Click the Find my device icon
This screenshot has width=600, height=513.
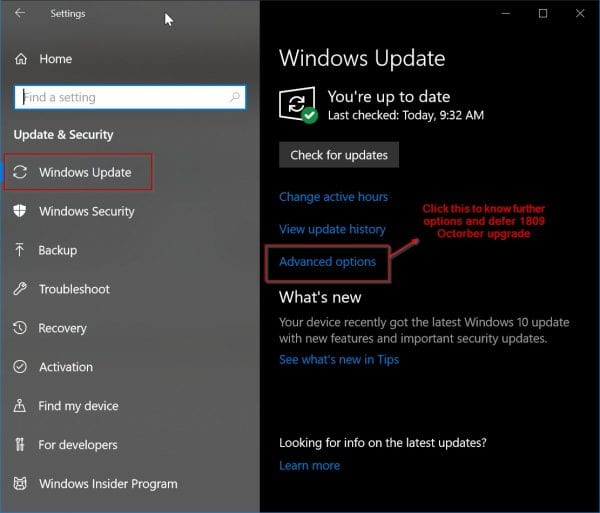[x=20, y=406]
